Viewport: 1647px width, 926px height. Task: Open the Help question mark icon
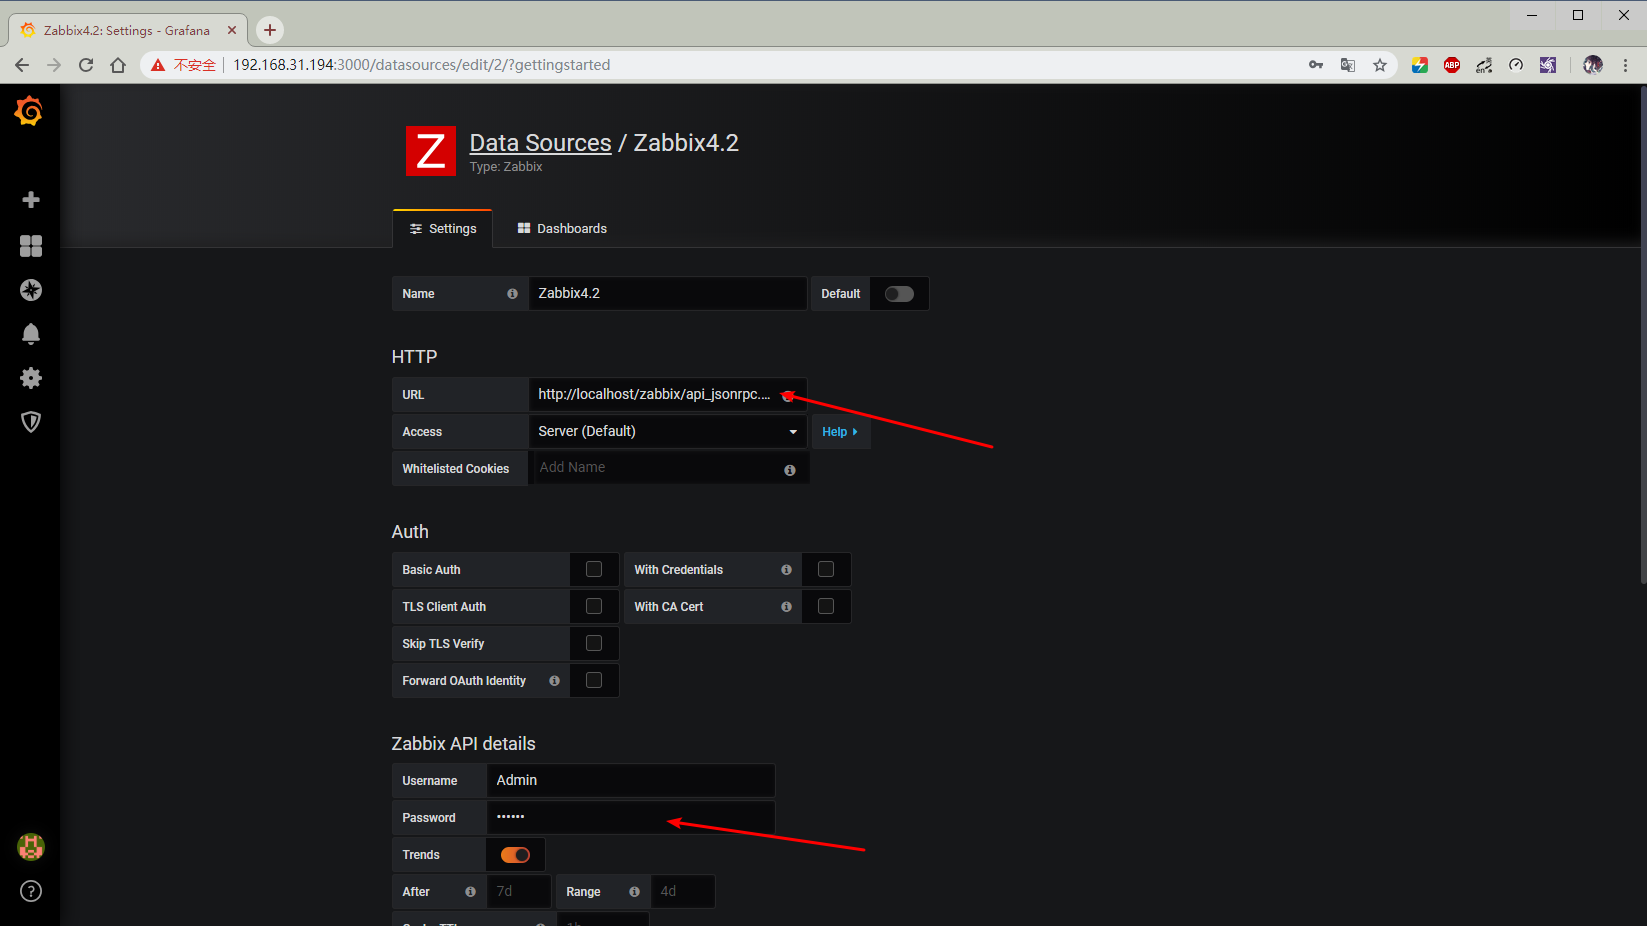tap(31, 891)
